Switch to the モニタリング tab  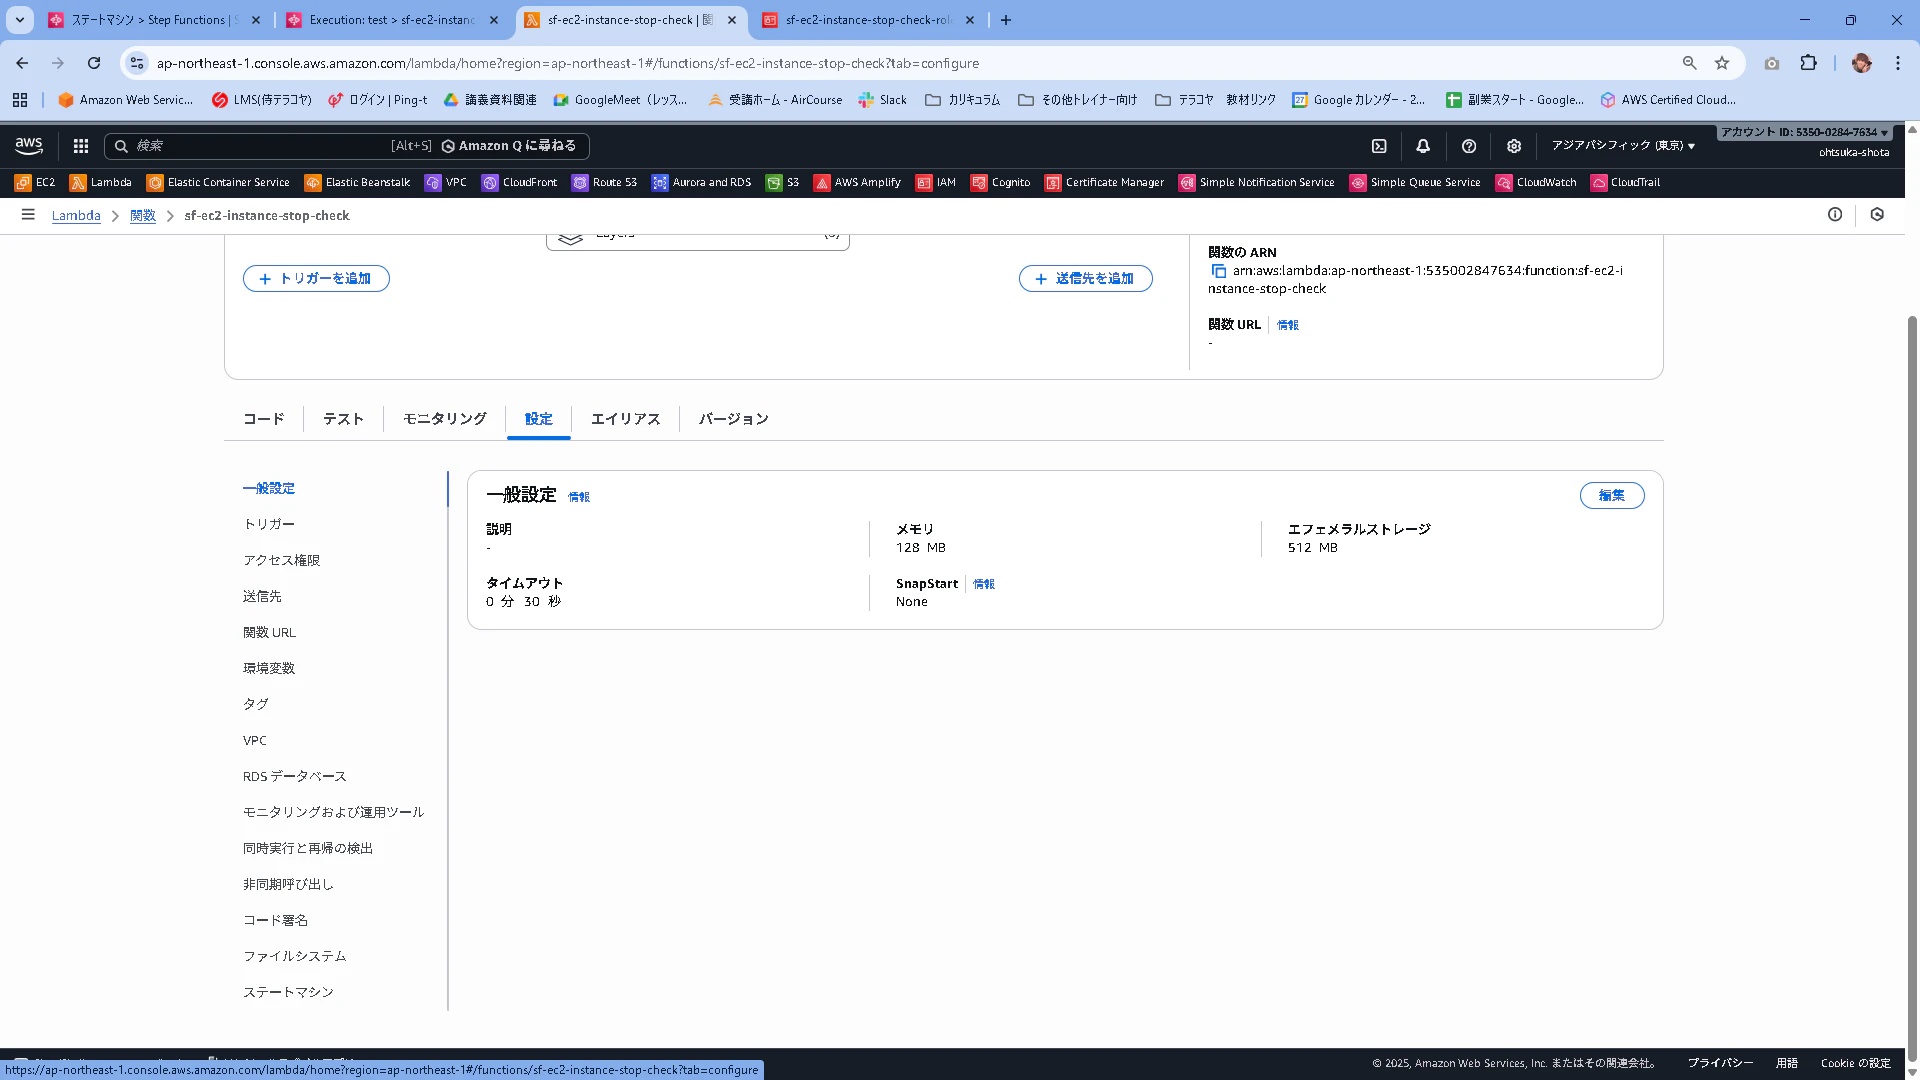tap(444, 419)
